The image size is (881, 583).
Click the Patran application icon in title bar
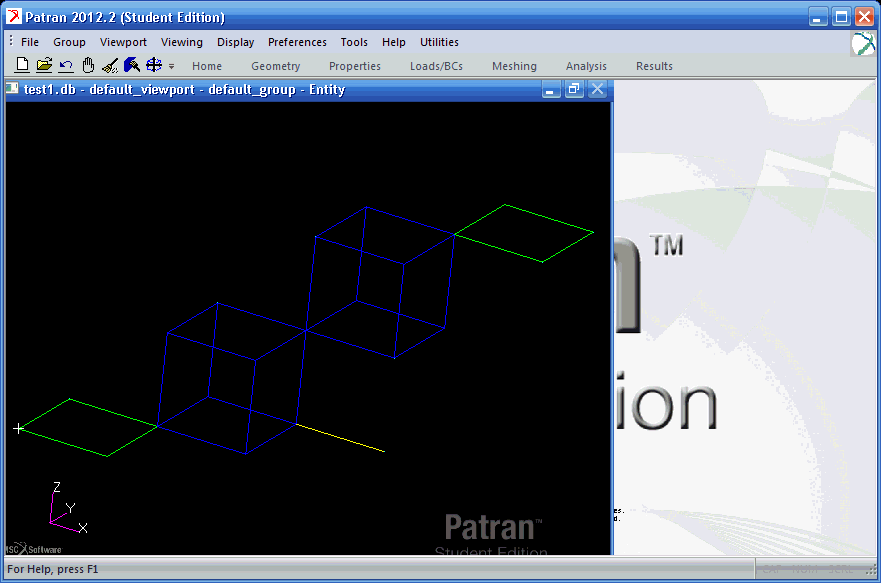coord(14,17)
